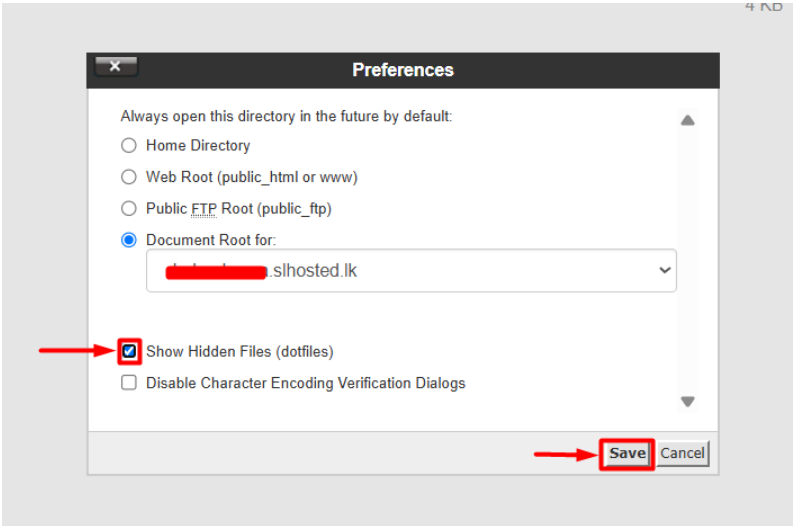Click the "Disable Character Encoding Verification Dialogs" label

pyautogui.click(x=305, y=383)
